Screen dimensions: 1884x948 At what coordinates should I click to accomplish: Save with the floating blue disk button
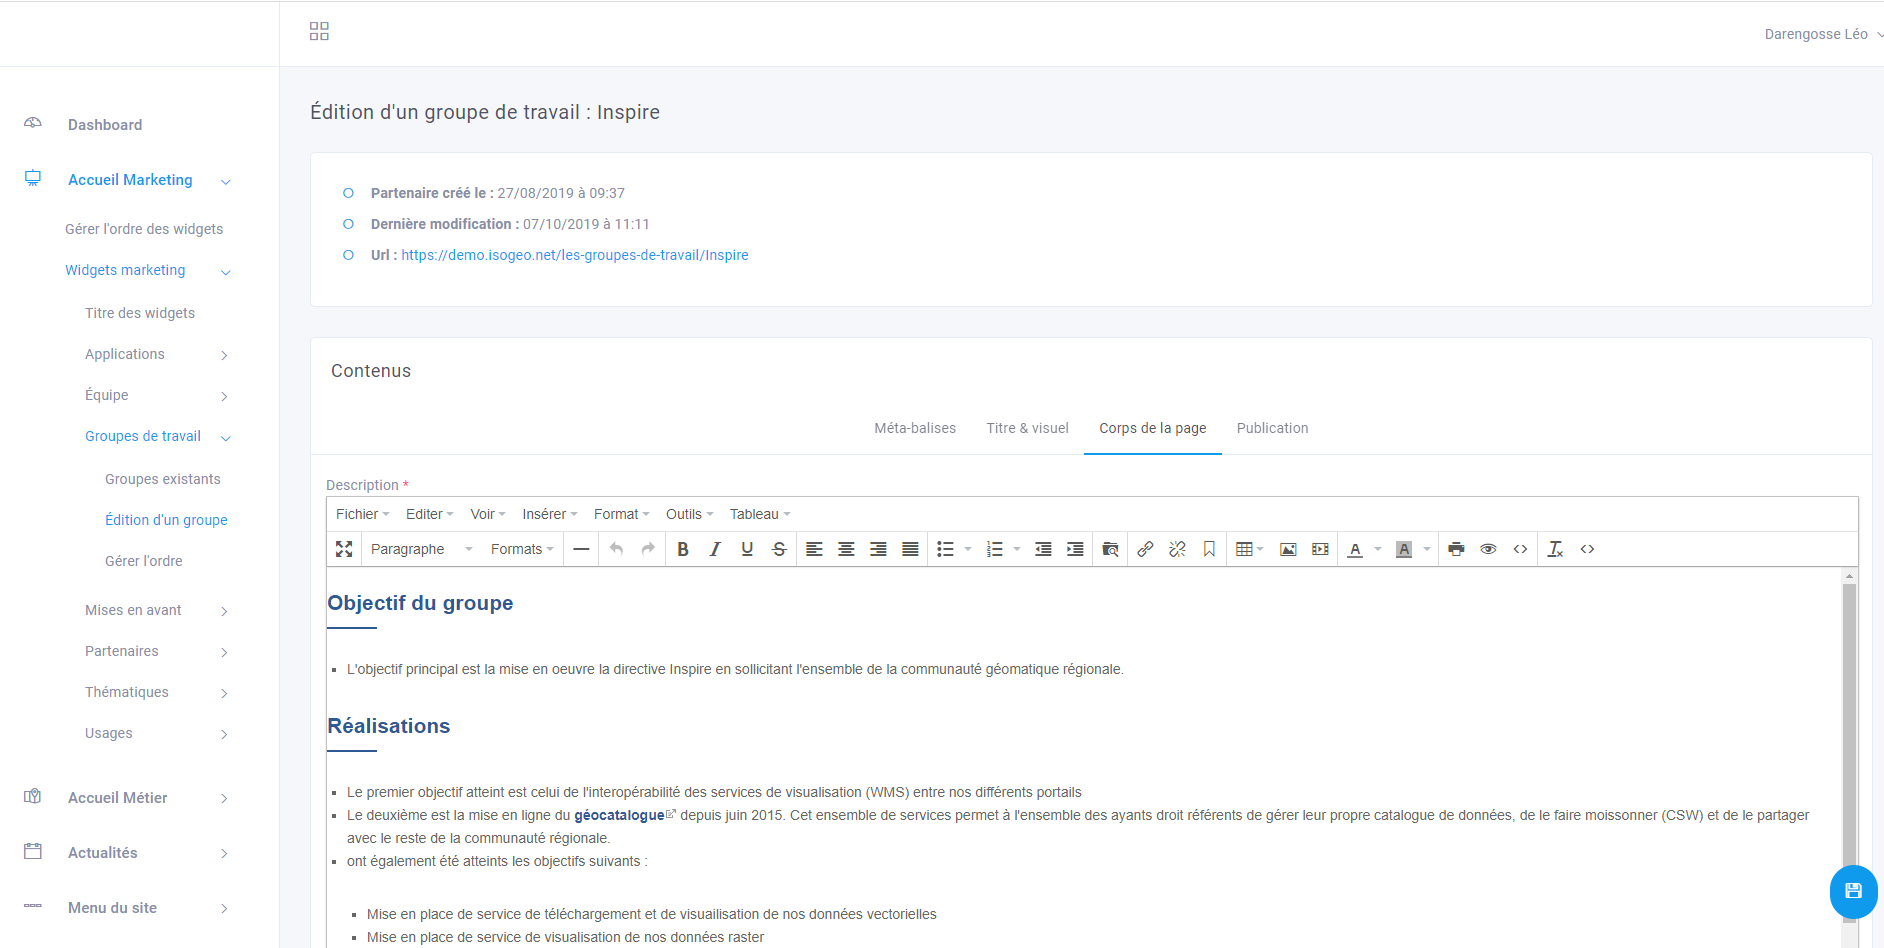1853,891
